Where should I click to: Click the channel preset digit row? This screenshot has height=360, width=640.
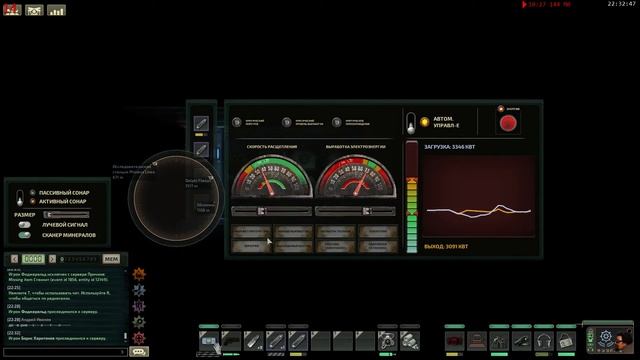[x=78, y=259]
